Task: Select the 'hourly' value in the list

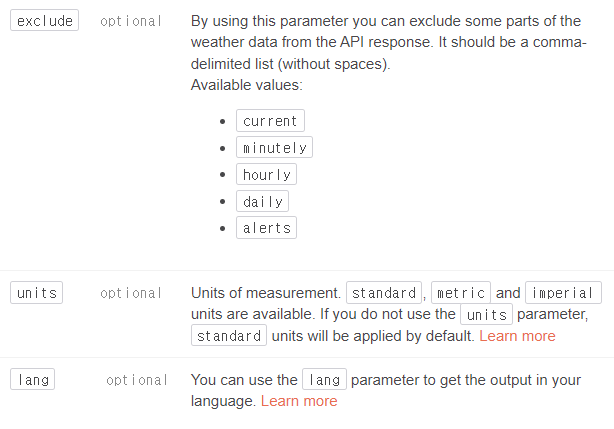Action: point(266,175)
